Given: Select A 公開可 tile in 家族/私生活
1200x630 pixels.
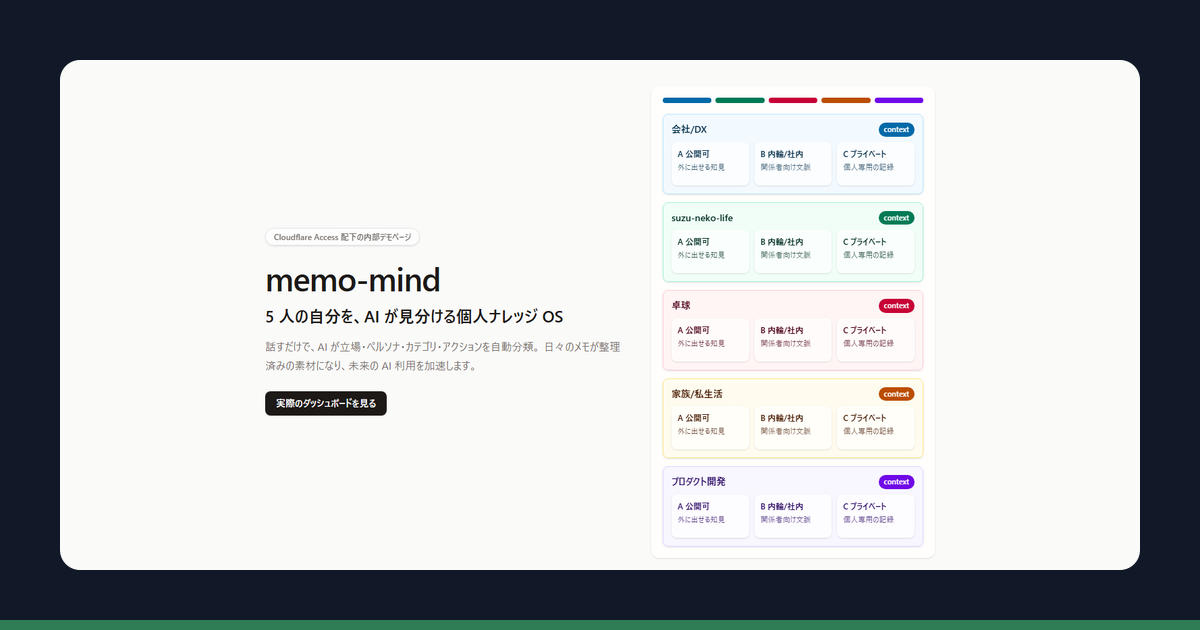Looking at the screenshot, I should click(710, 428).
